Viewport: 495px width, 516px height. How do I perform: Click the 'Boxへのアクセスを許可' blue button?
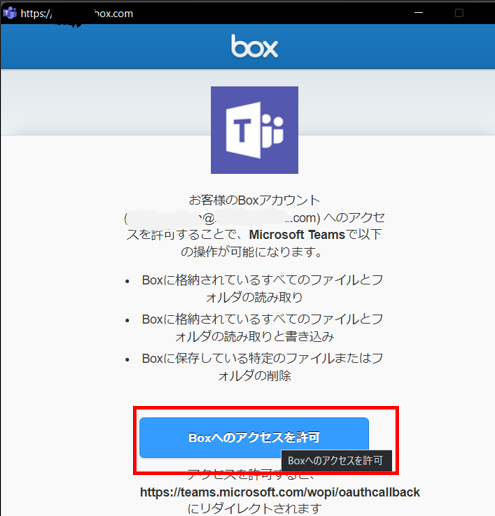tap(254, 437)
